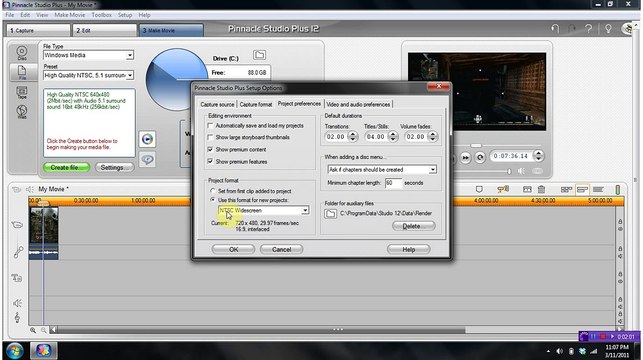Select the Disc output icon
The height and width of the screenshot is (360, 643).
[x=22, y=52]
